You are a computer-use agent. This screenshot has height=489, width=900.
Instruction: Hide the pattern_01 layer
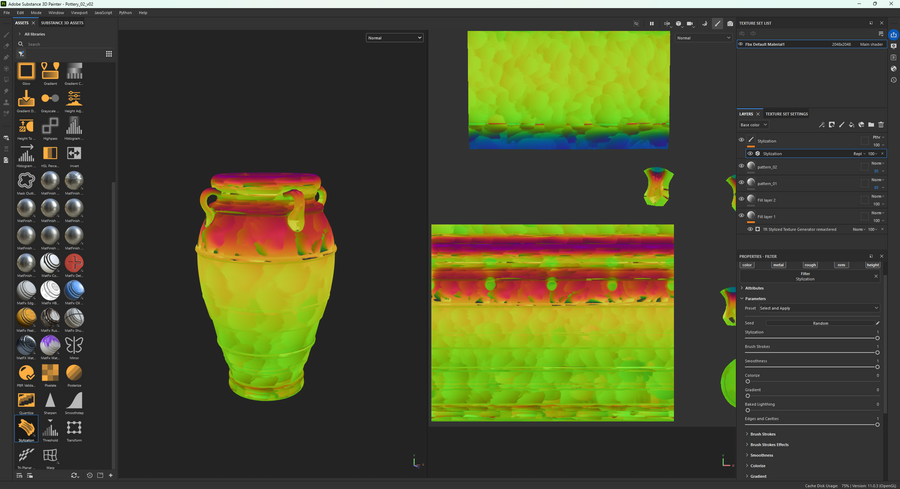tap(741, 183)
